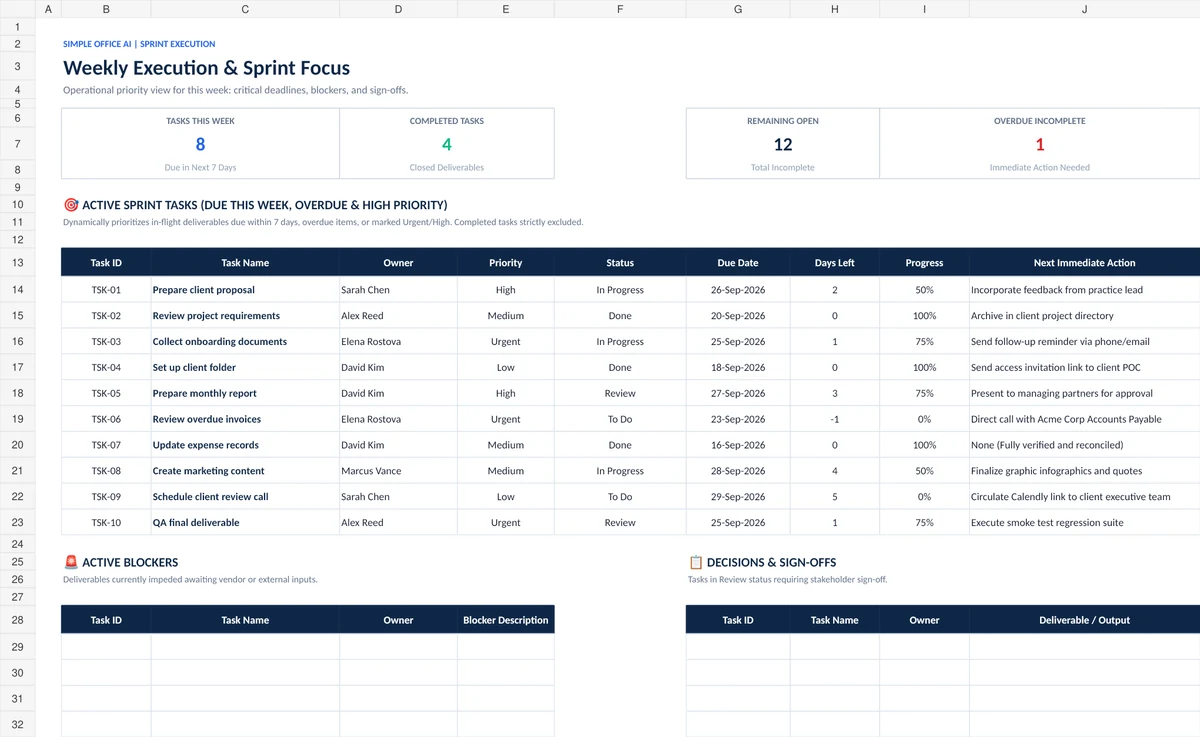Click the 'Days Left' column header
This screenshot has height=737, width=1200.
(835, 263)
